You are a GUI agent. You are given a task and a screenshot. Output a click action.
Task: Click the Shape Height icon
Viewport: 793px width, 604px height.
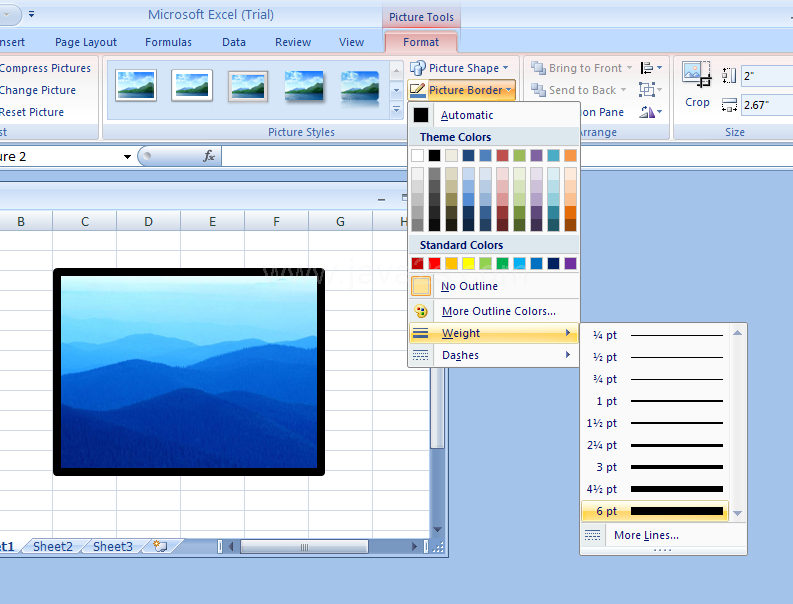(x=729, y=76)
